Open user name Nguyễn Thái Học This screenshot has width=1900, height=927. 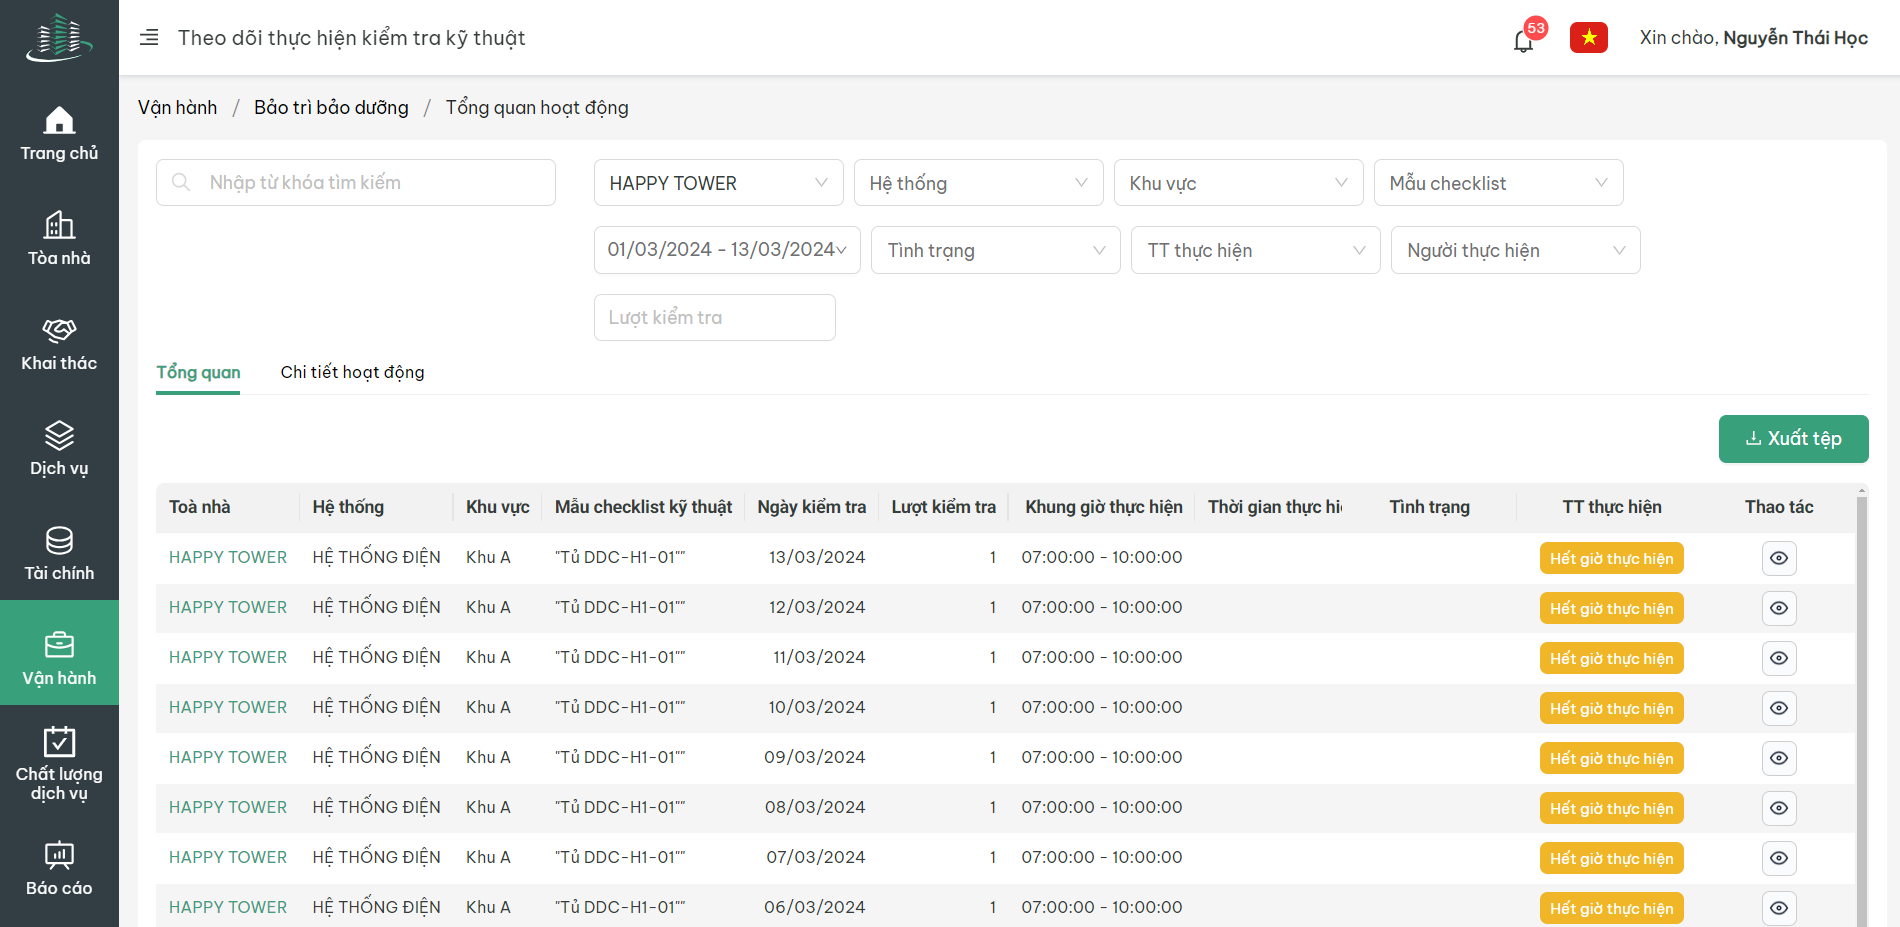click(x=1795, y=38)
